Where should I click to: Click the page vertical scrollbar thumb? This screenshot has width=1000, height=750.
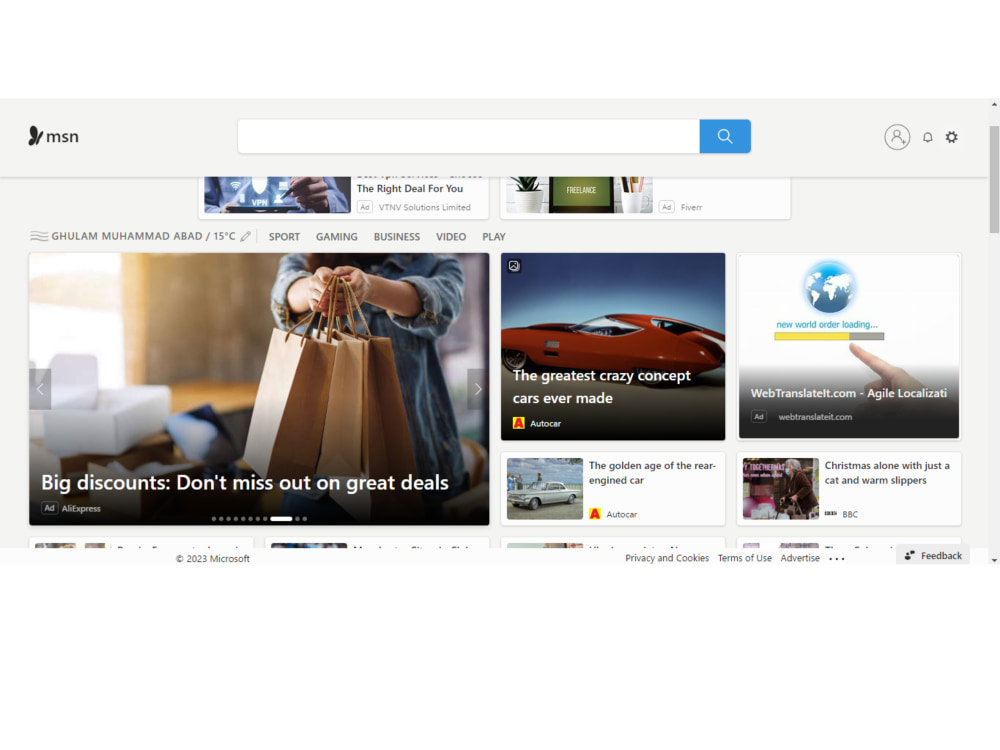pos(994,179)
